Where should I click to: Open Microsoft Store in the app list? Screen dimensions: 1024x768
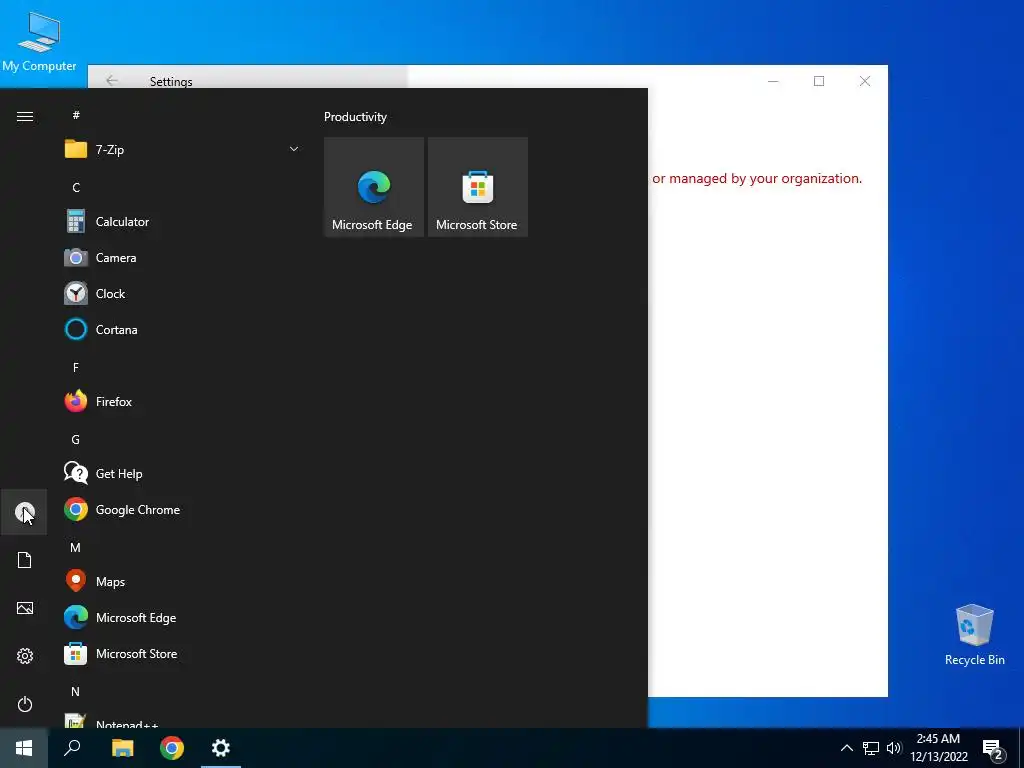tap(182, 653)
